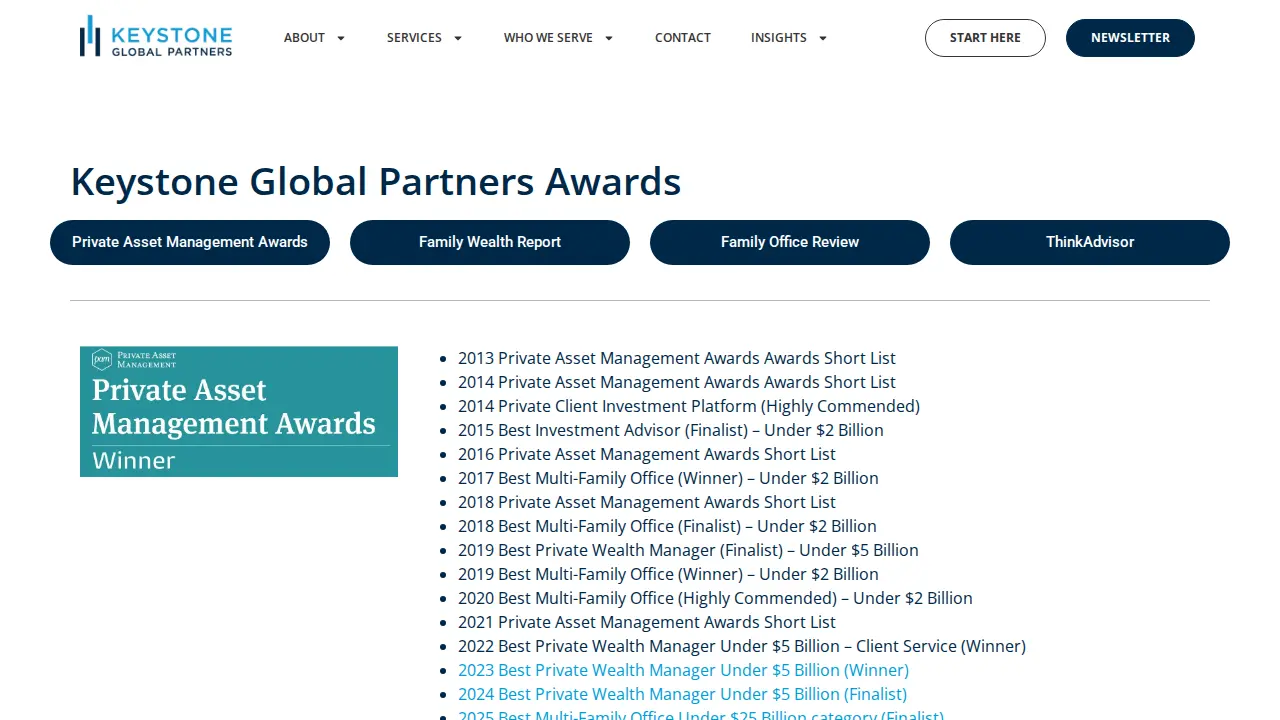Viewport: 1280px width, 720px height.
Task: Click the 2021 Private Asset Management Awards entry
Action: click(647, 622)
